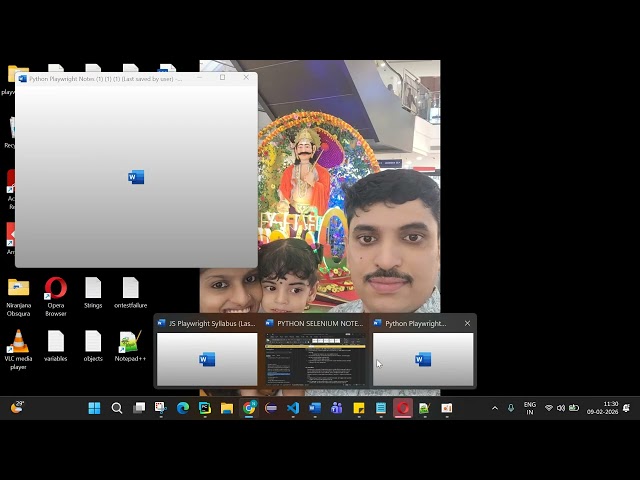Open Opera Browser desktop shortcut

(56, 289)
